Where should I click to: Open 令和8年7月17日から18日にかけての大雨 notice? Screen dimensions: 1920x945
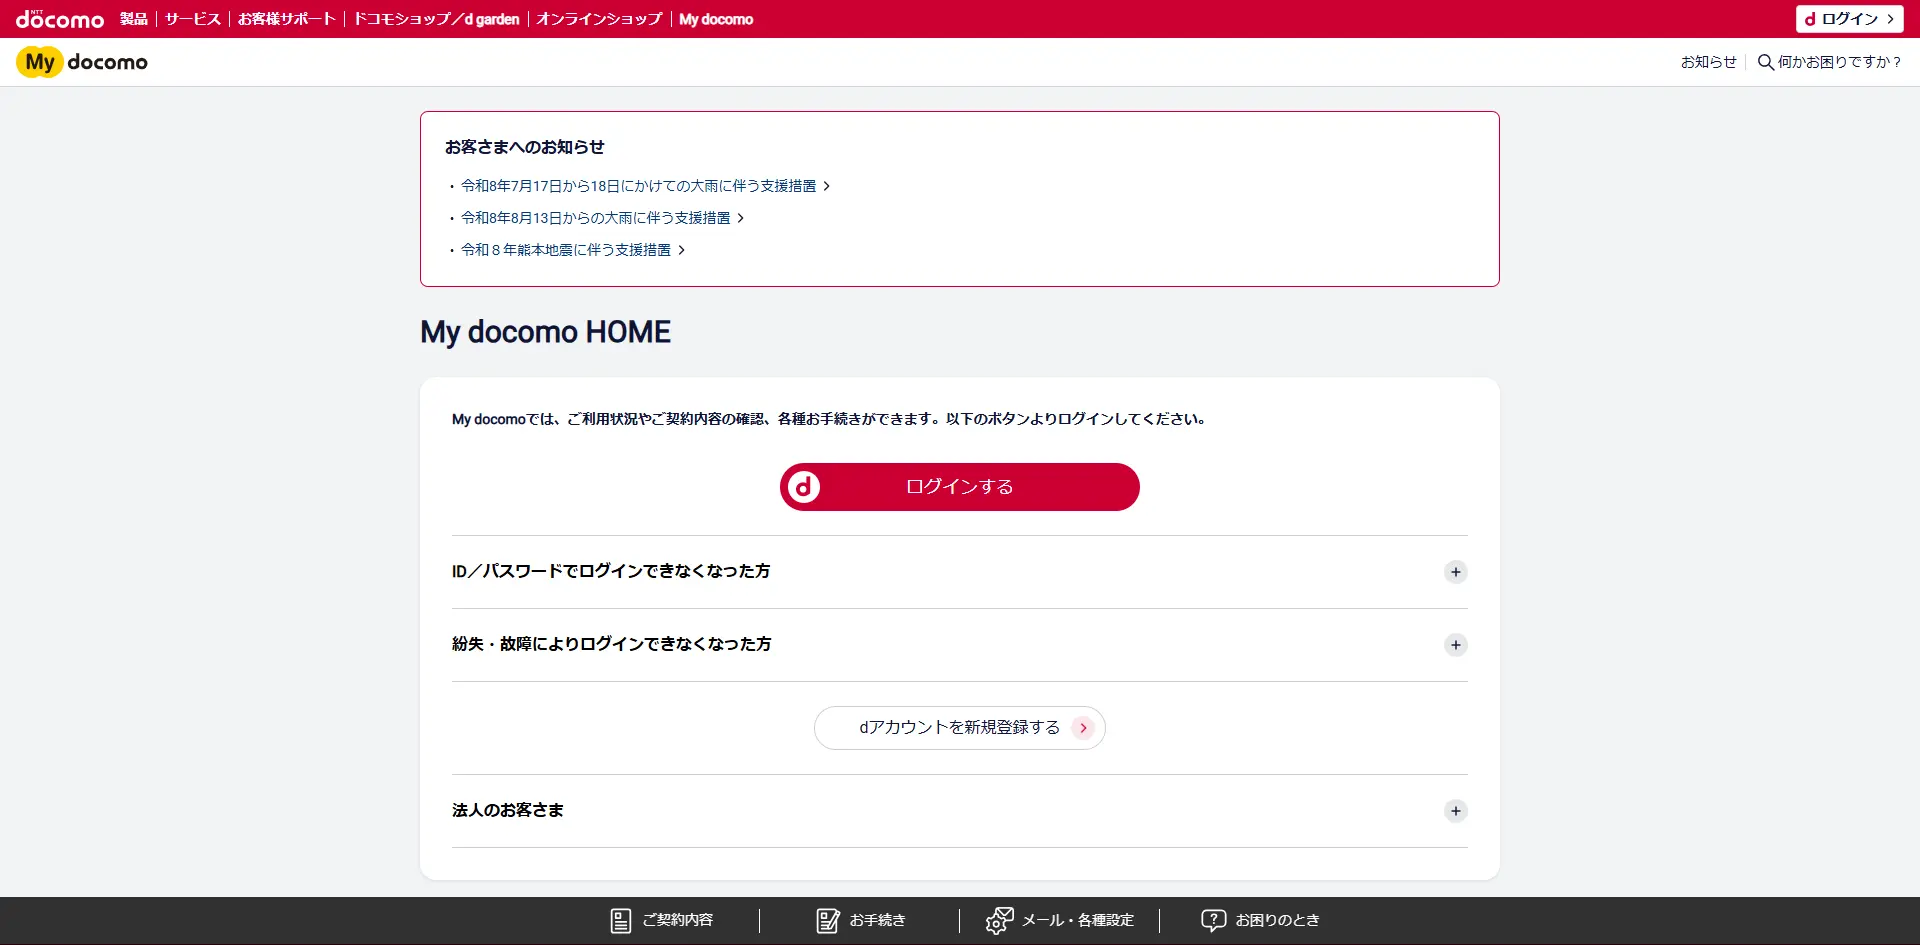point(645,186)
